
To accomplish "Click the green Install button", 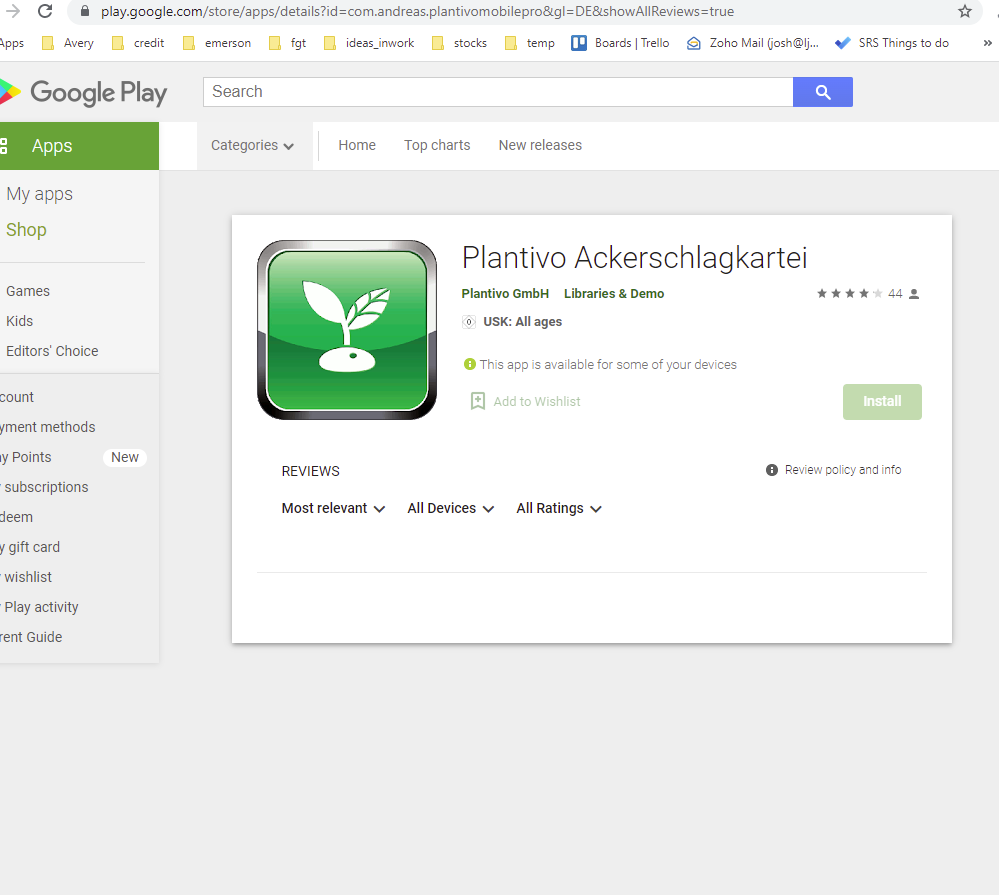I will [882, 401].
